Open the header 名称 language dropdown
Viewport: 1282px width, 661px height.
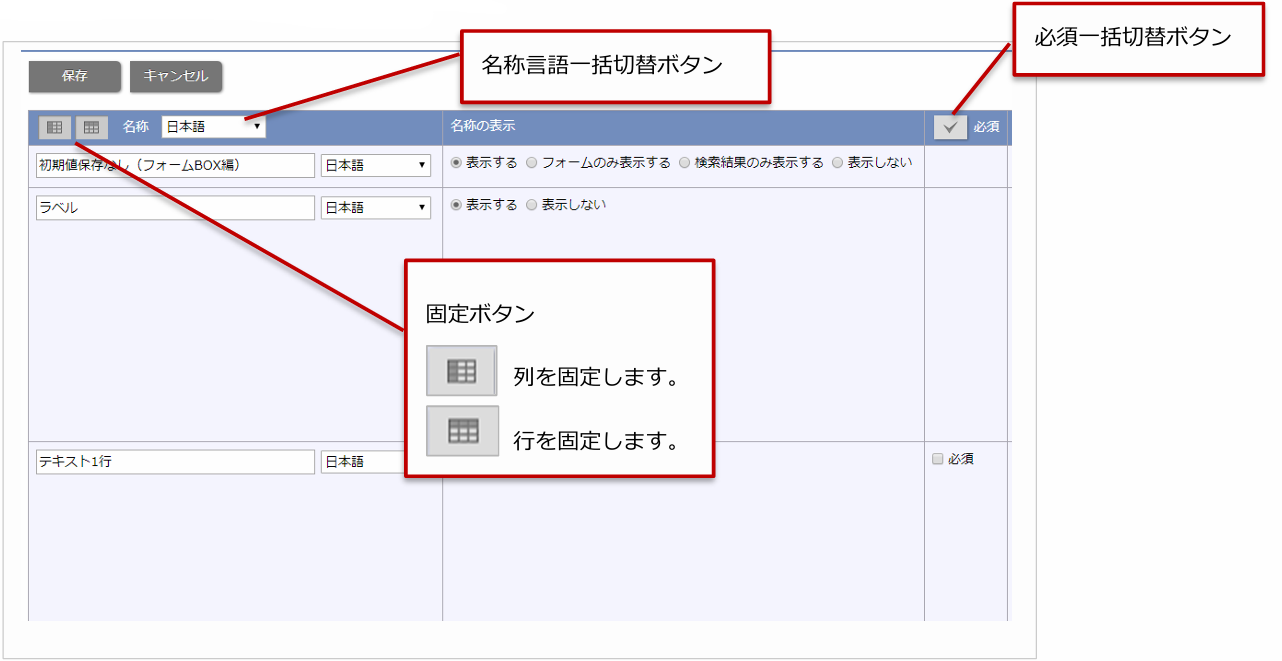(214, 127)
